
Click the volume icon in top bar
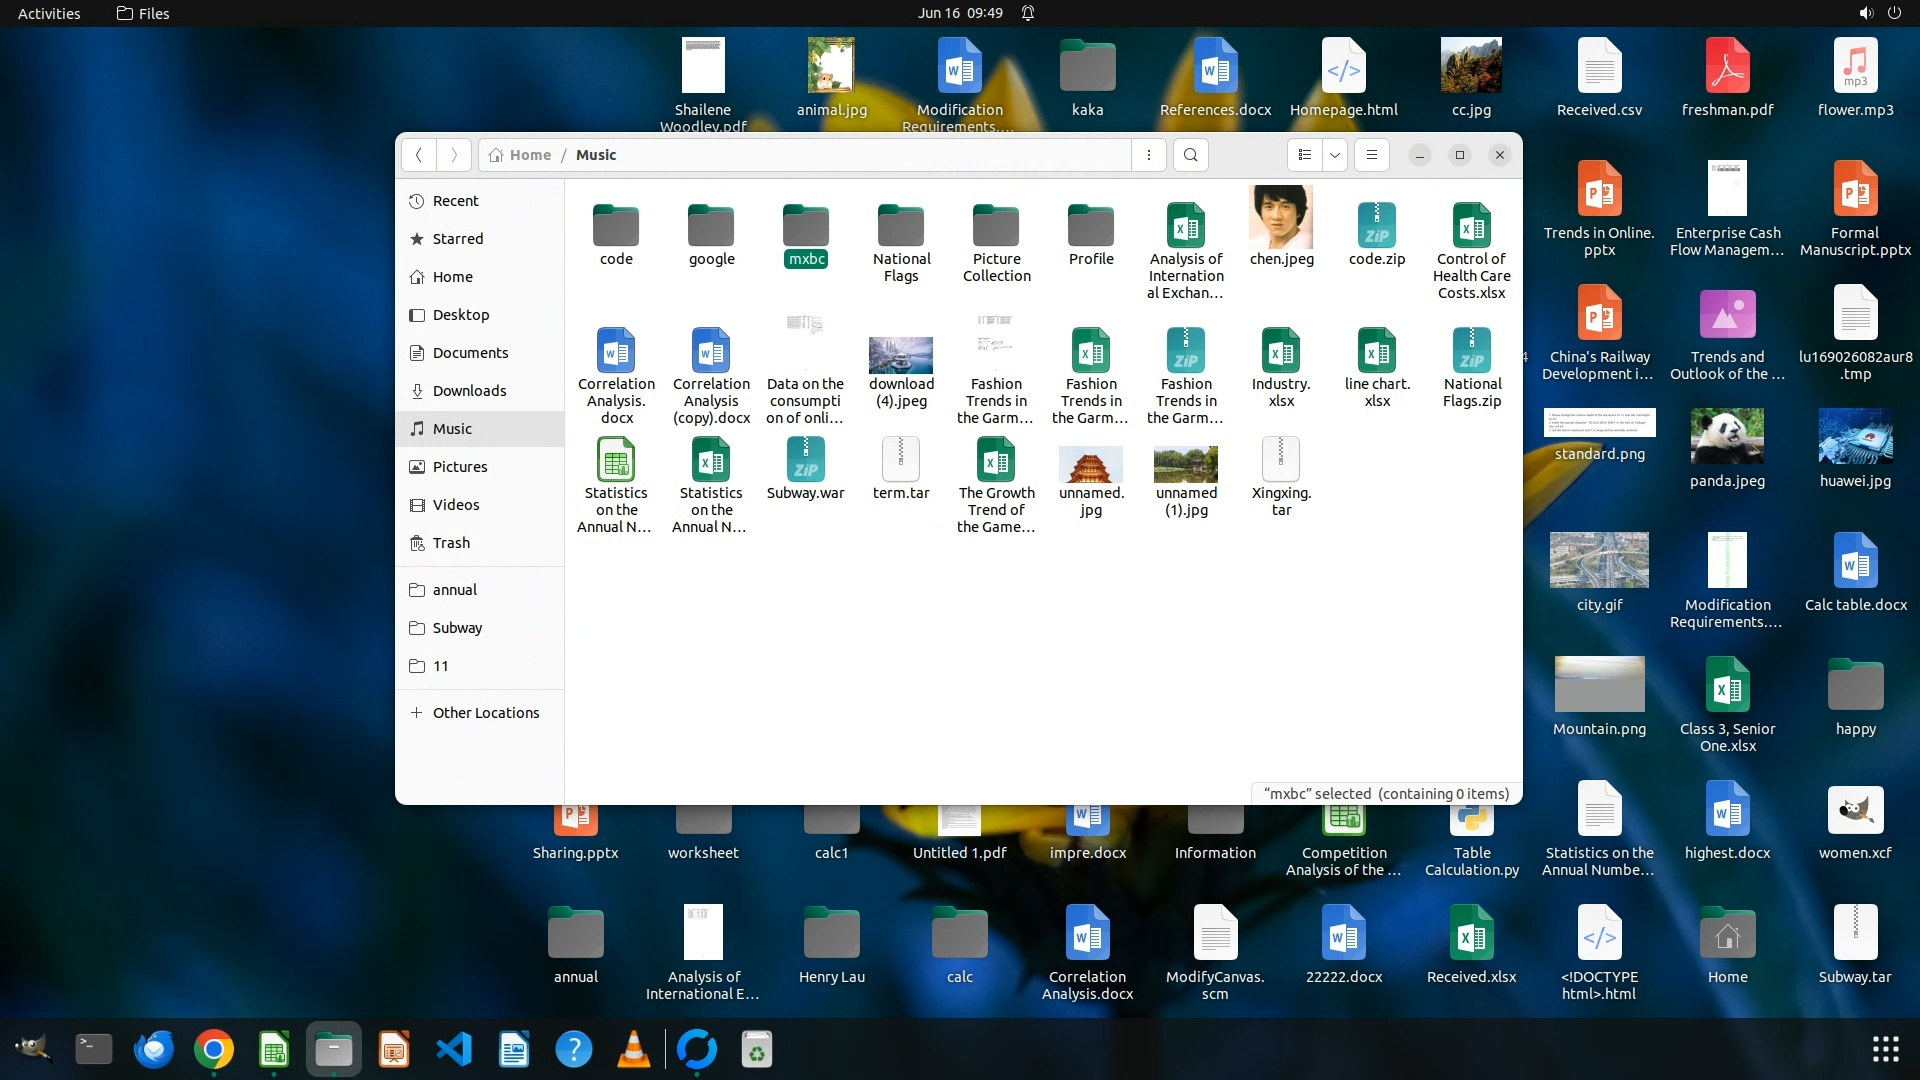1865,13
